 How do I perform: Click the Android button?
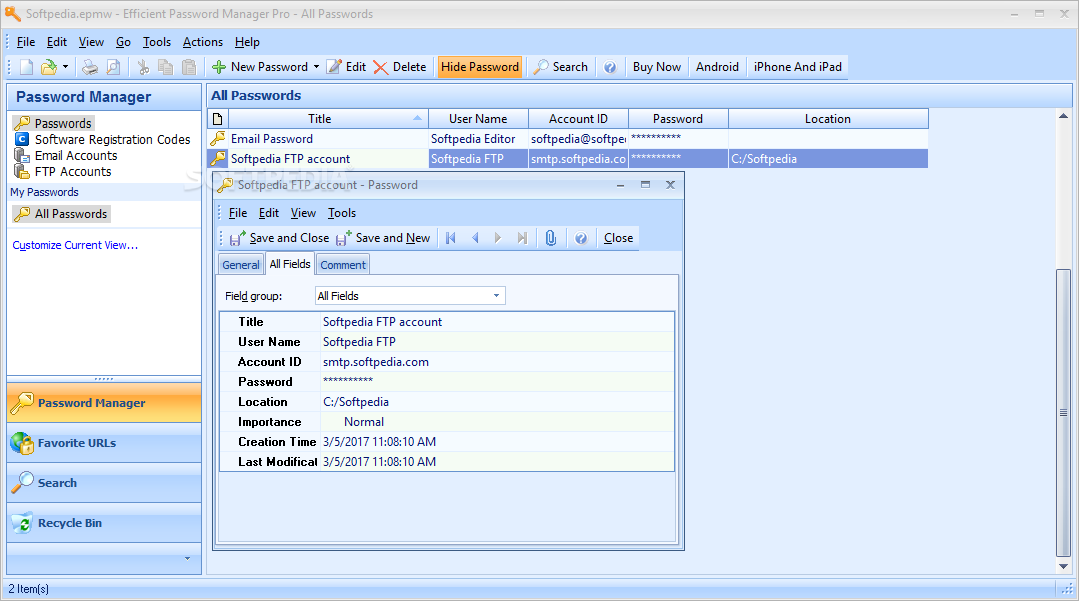pyautogui.click(x=717, y=67)
